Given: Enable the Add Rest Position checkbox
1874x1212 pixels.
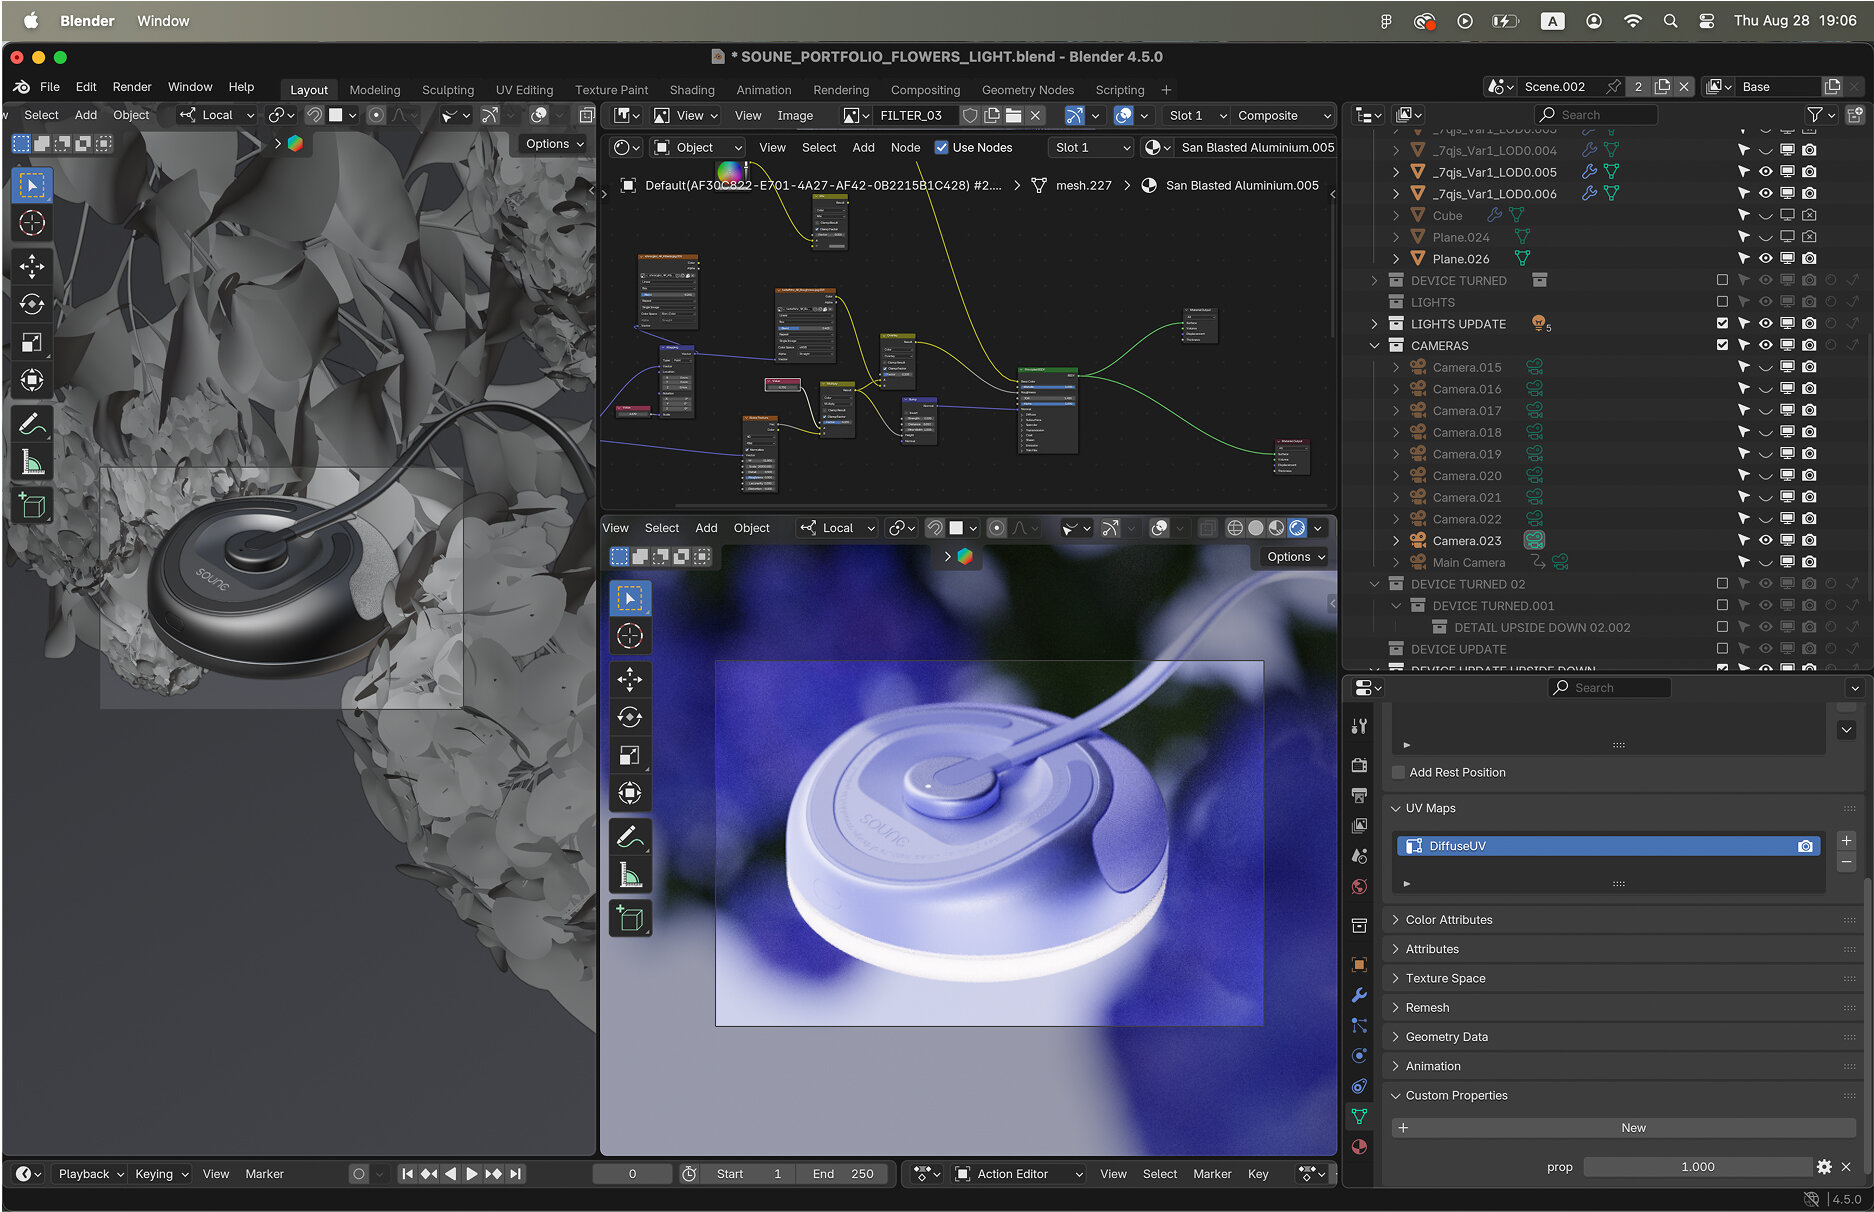Looking at the screenshot, I should (x=1398, y=772).
